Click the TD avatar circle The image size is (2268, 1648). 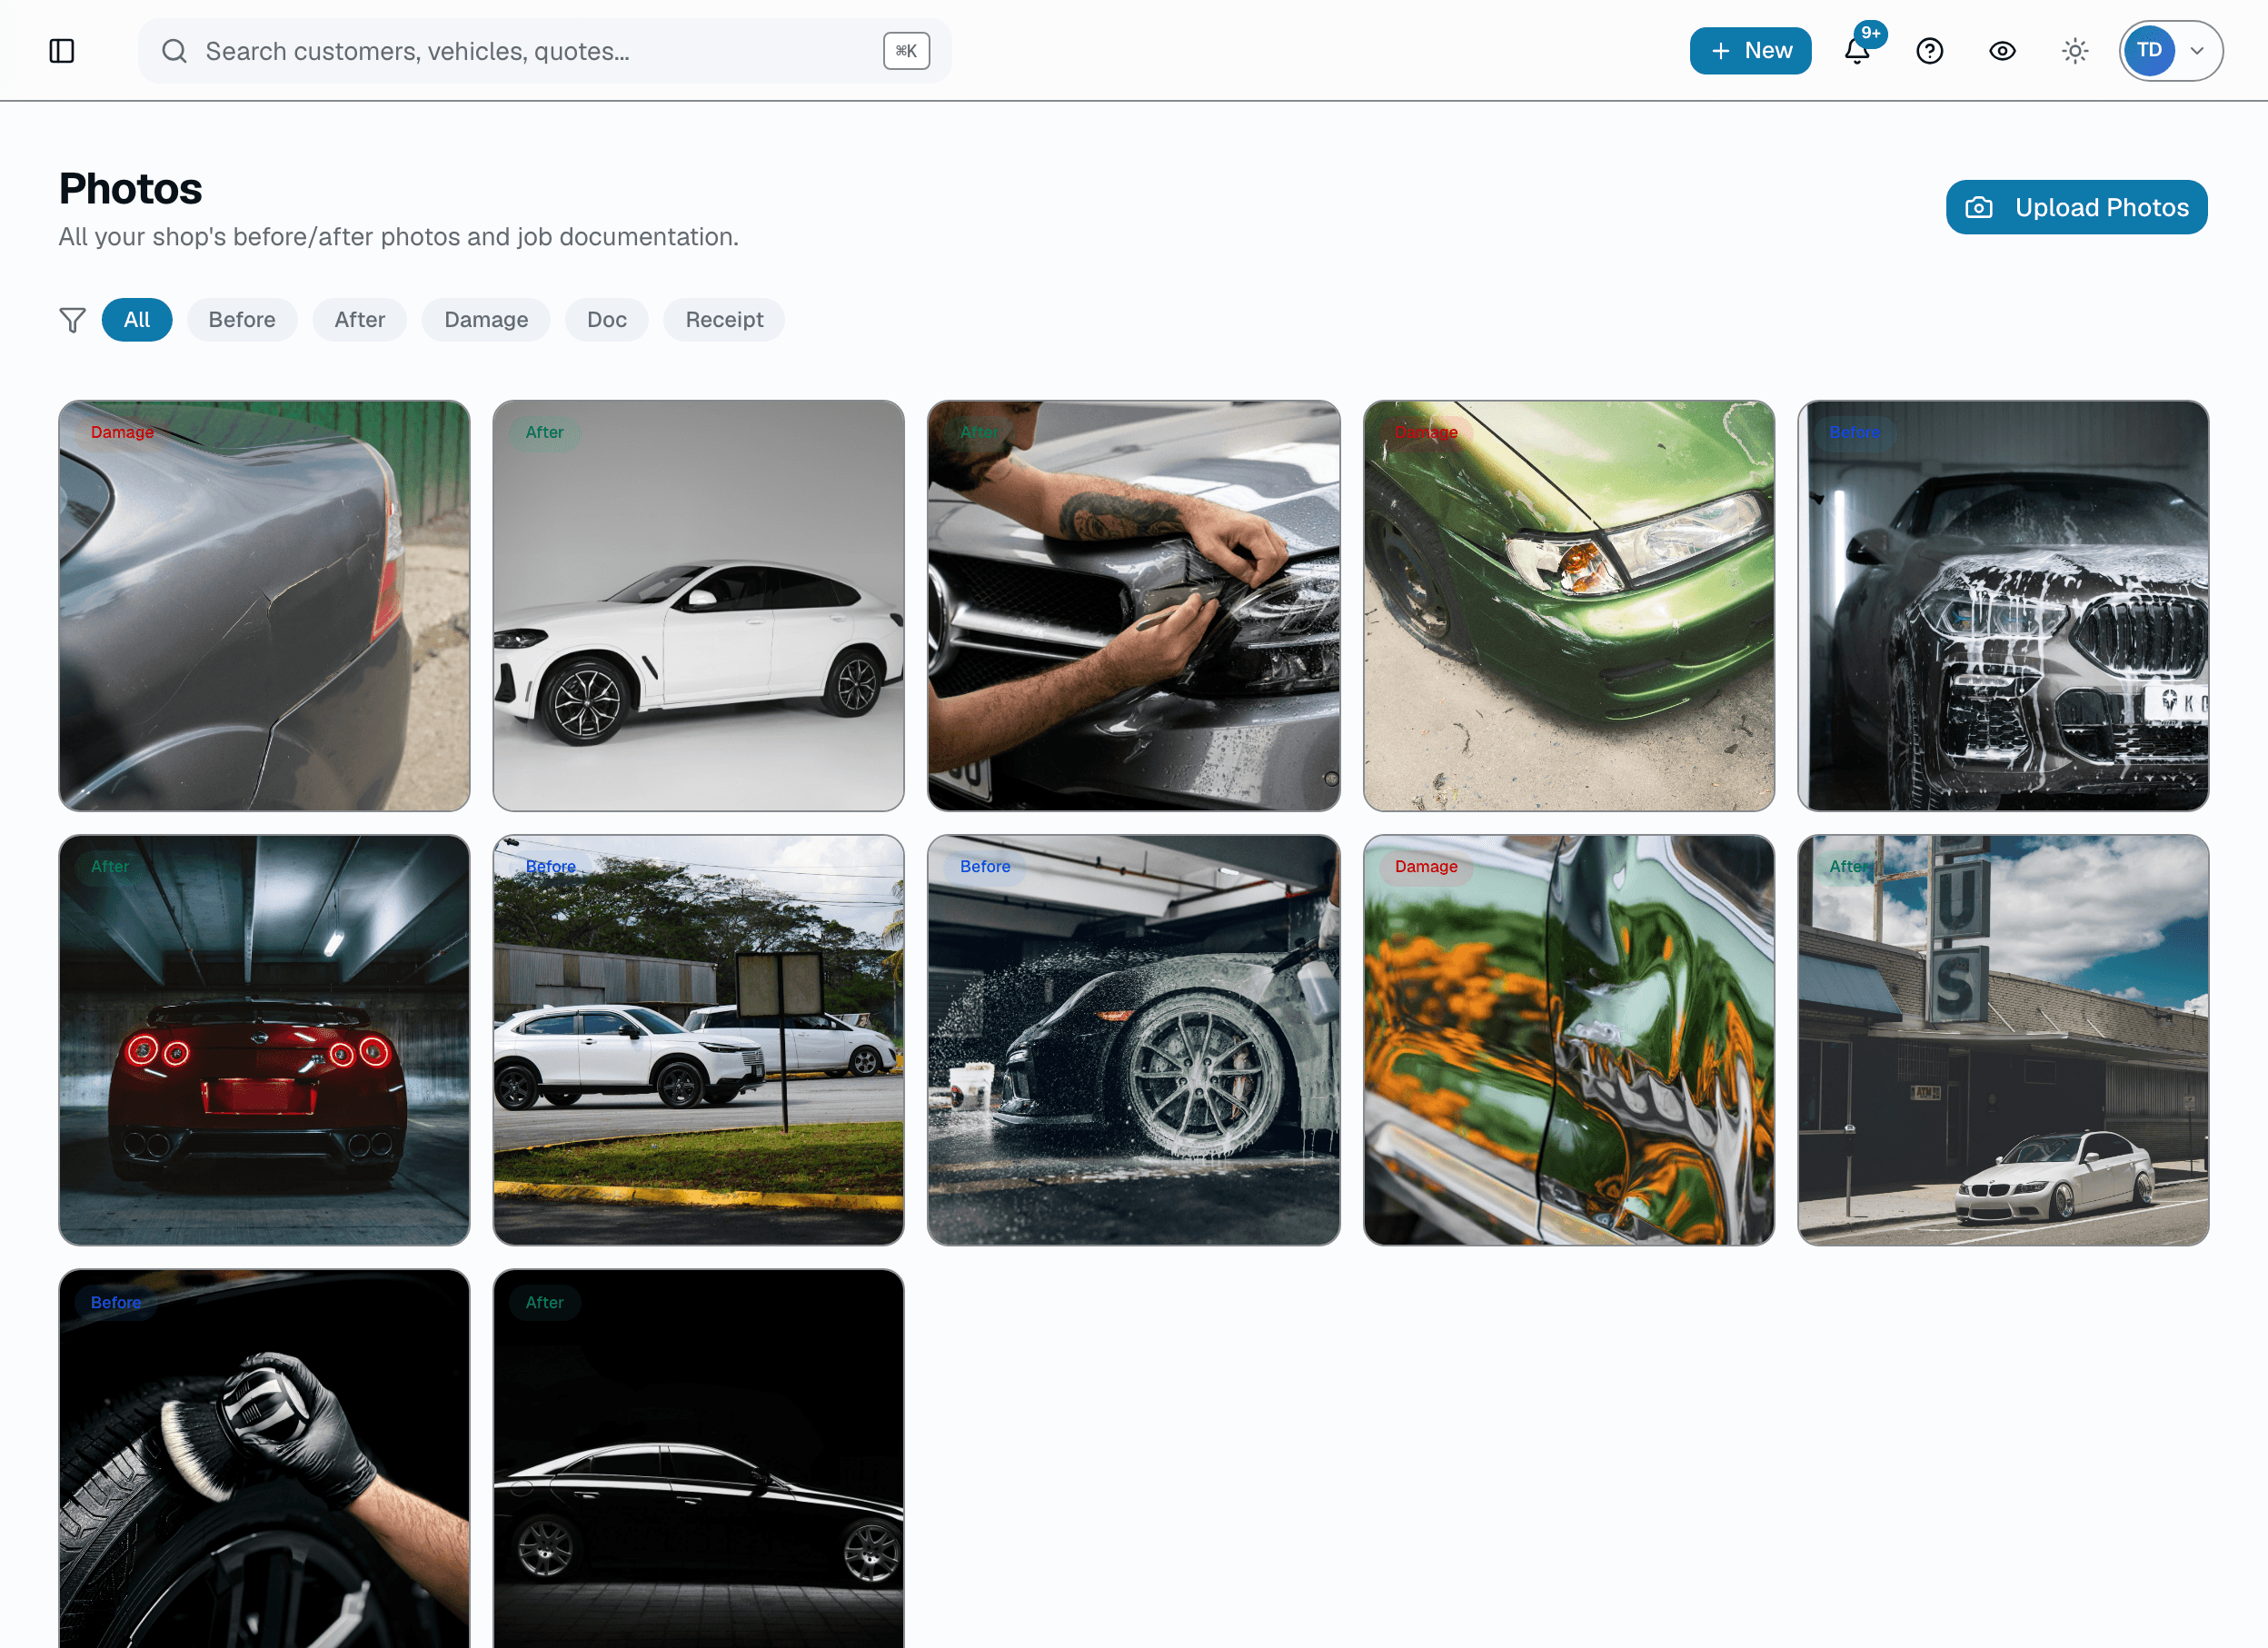(x=2149, y=51)
